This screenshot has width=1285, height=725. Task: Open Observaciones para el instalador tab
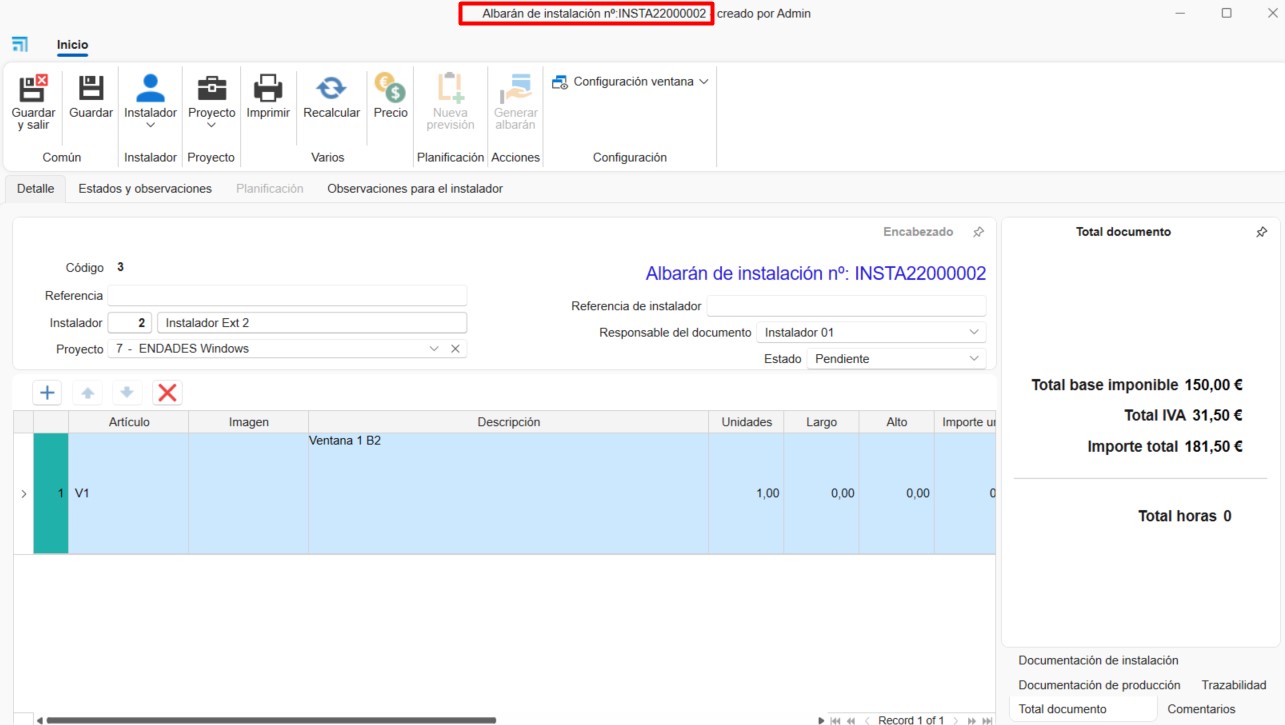tap(414, 189)
